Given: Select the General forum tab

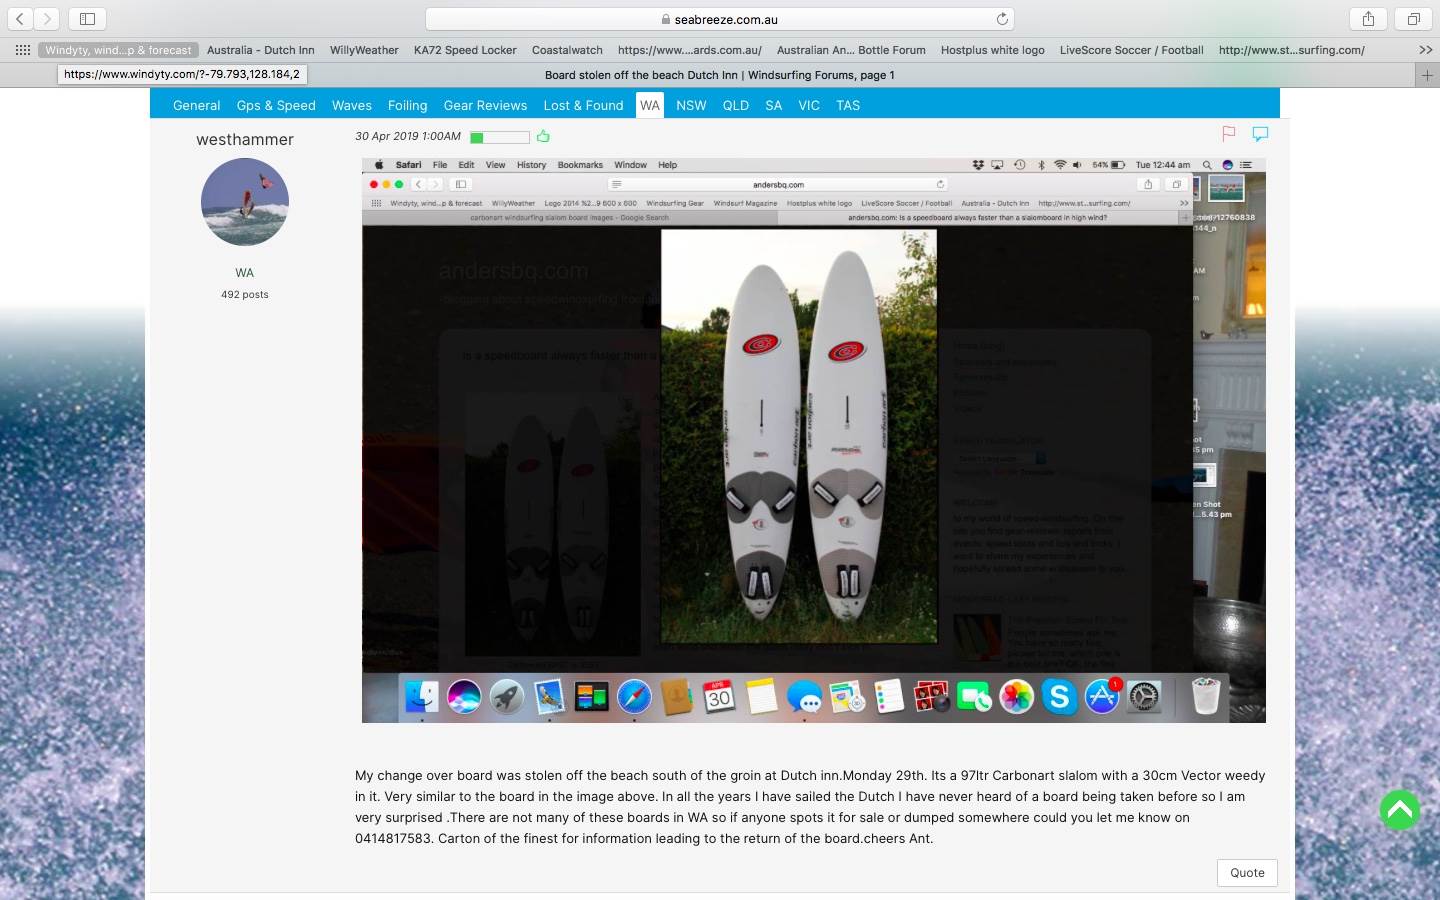Looking at the screenshot, I should click(196, 105).
